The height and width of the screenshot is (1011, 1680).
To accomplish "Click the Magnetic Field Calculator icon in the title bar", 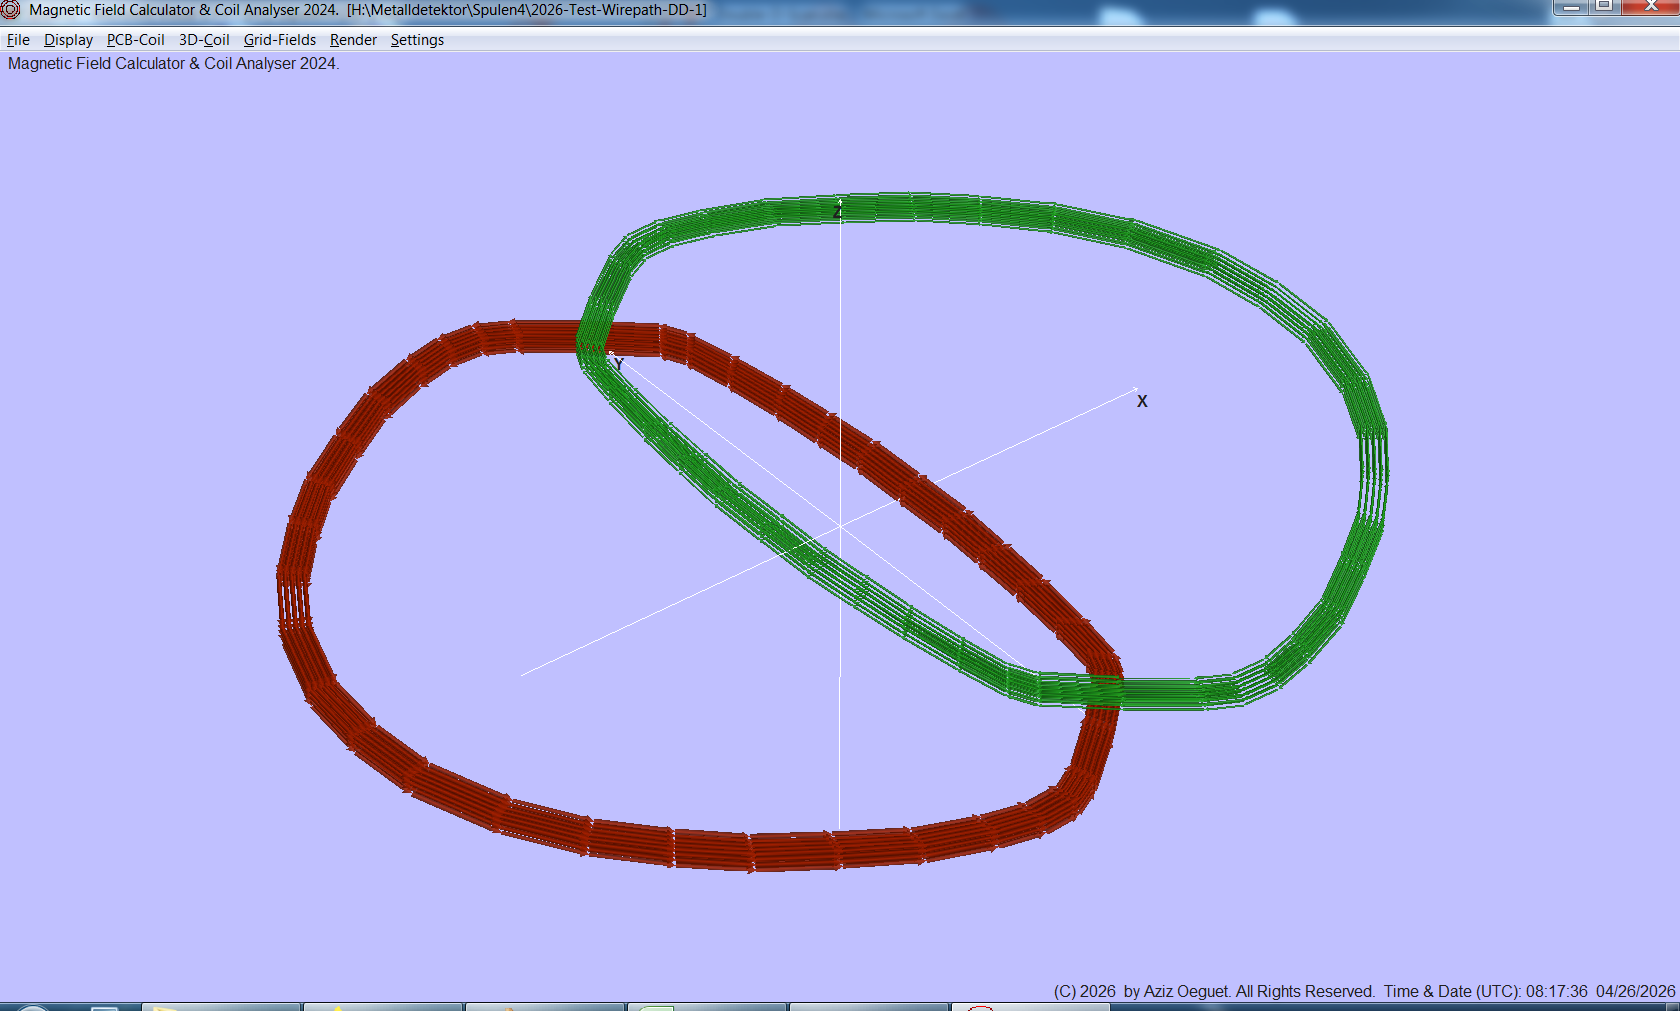I will [x=11, y=10].
